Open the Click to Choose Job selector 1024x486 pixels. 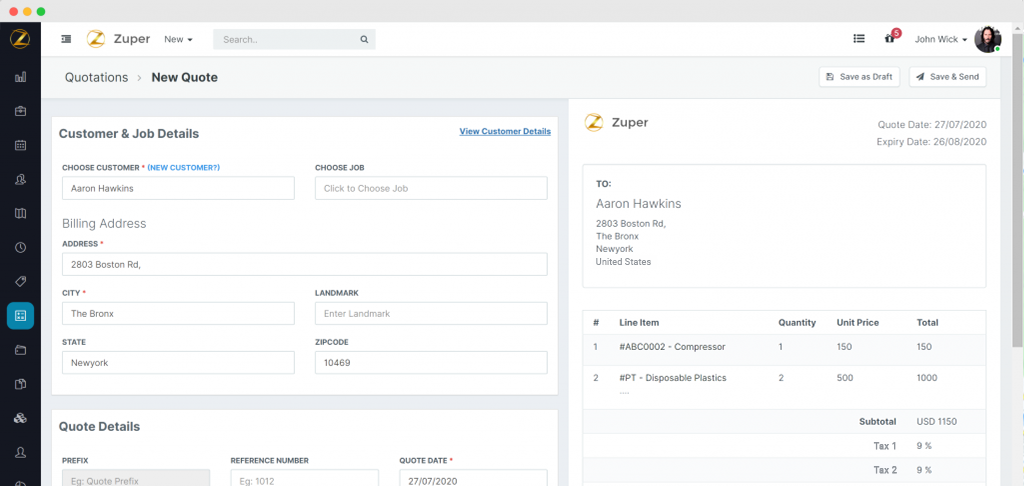(x=431, y=188)
